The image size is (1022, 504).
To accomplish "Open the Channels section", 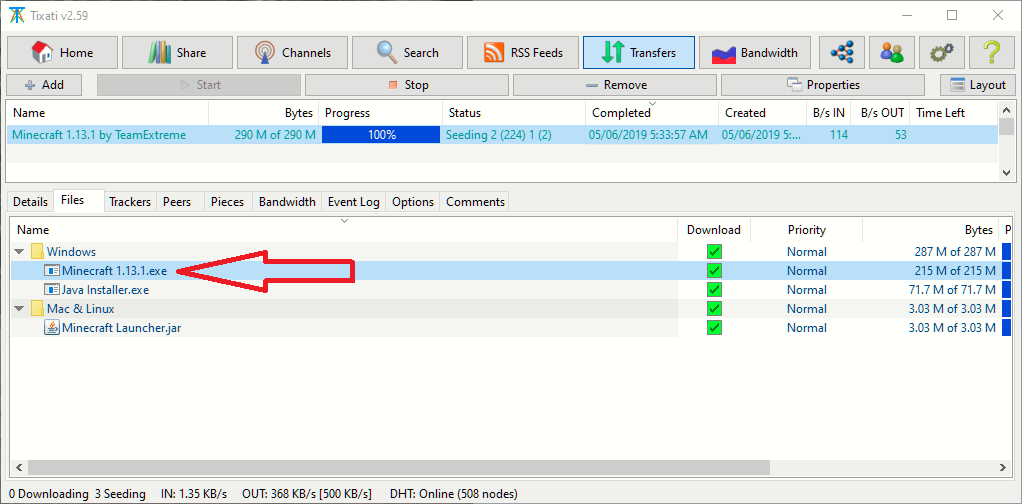I will [x=293, y=53].
